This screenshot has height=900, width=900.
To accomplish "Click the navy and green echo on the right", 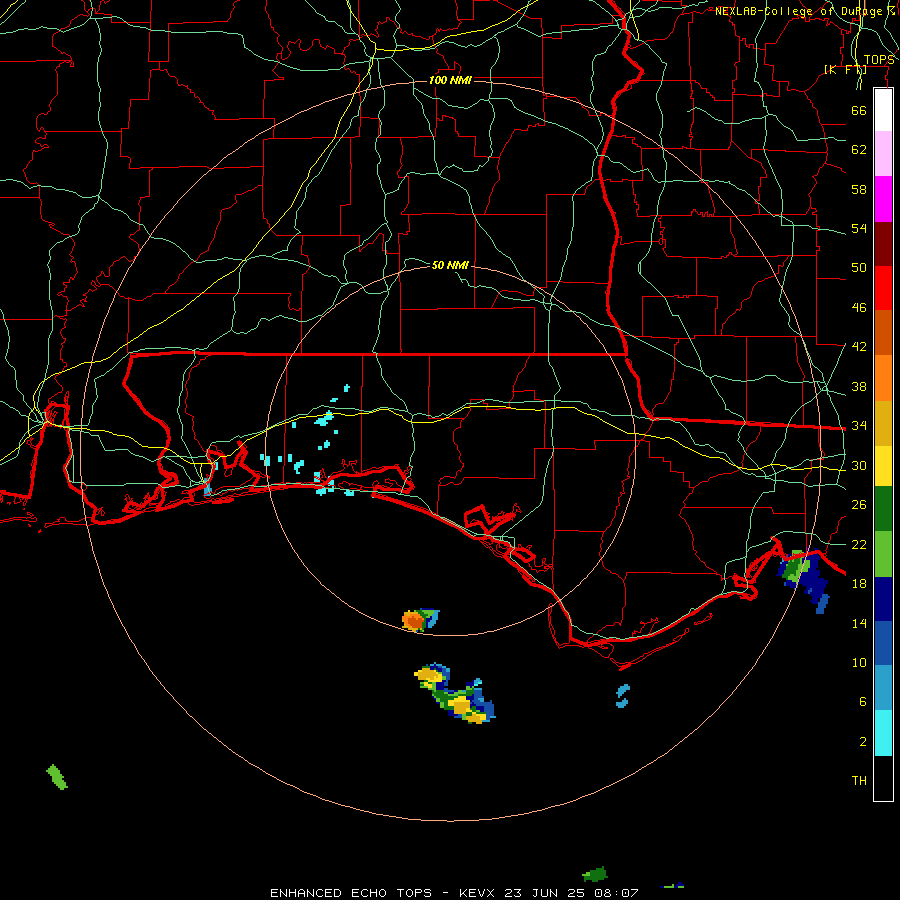I will (x=803, y=580).
